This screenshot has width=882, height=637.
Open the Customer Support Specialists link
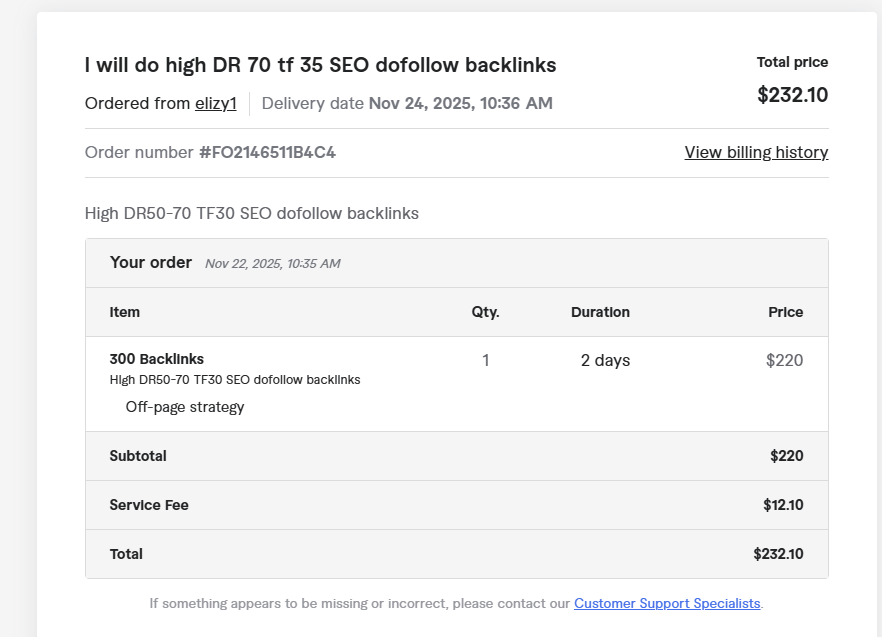click(667, 603)
